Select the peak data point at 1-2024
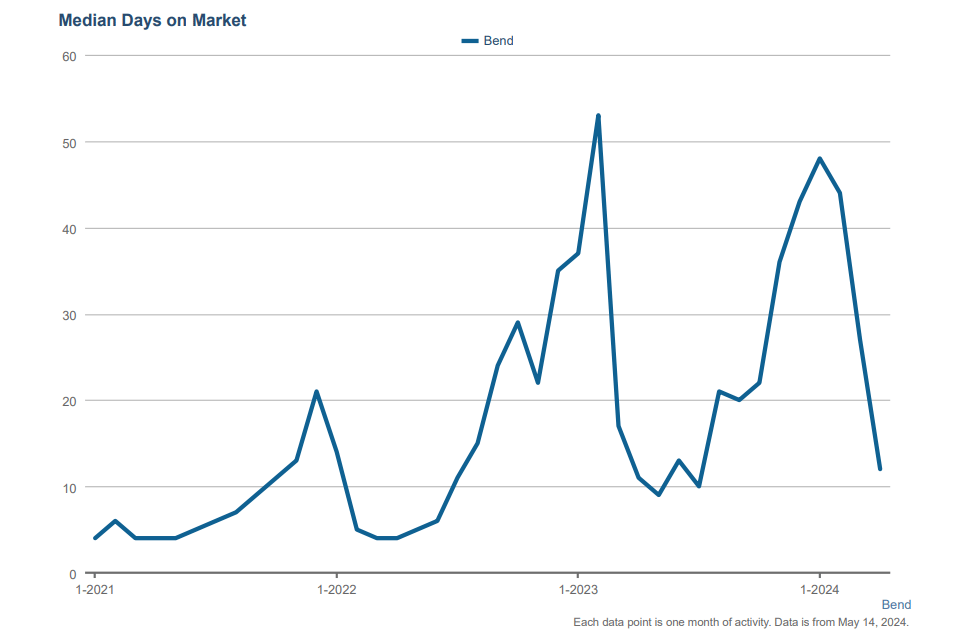 coord(820,159)
